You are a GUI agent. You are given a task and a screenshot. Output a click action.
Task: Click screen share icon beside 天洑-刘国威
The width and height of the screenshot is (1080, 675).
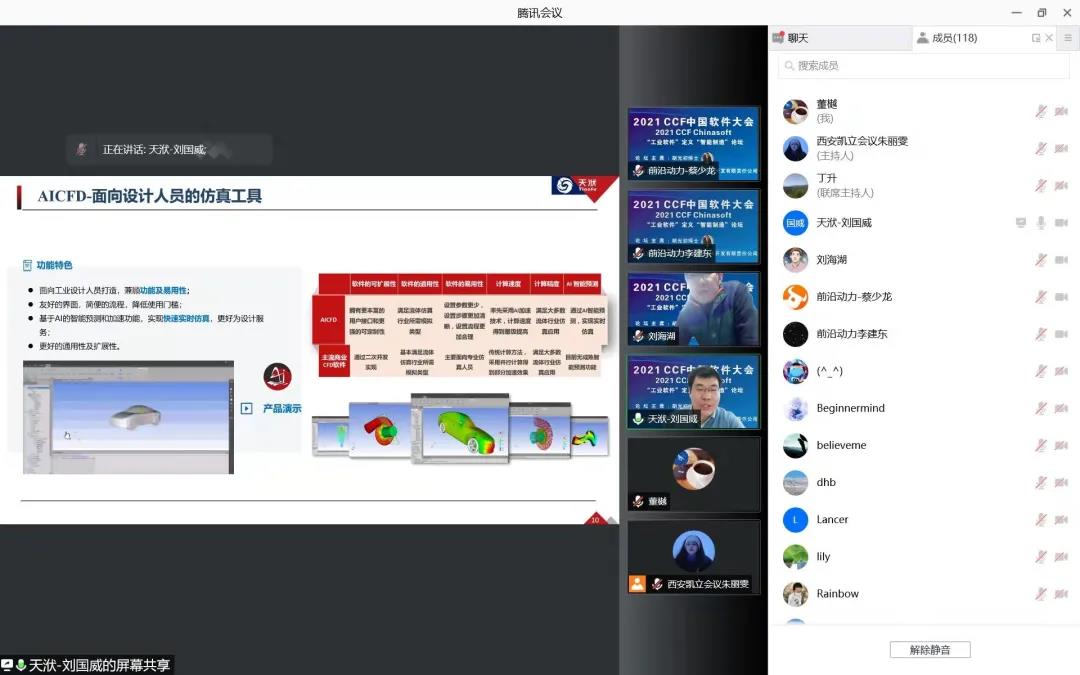[x=1021, y=223]
